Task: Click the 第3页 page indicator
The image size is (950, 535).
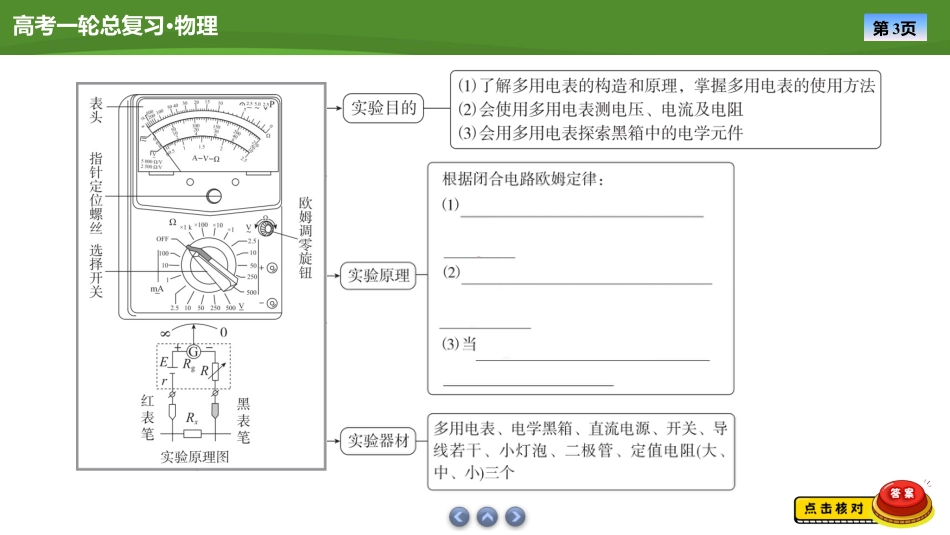Action: click(894, 28)
